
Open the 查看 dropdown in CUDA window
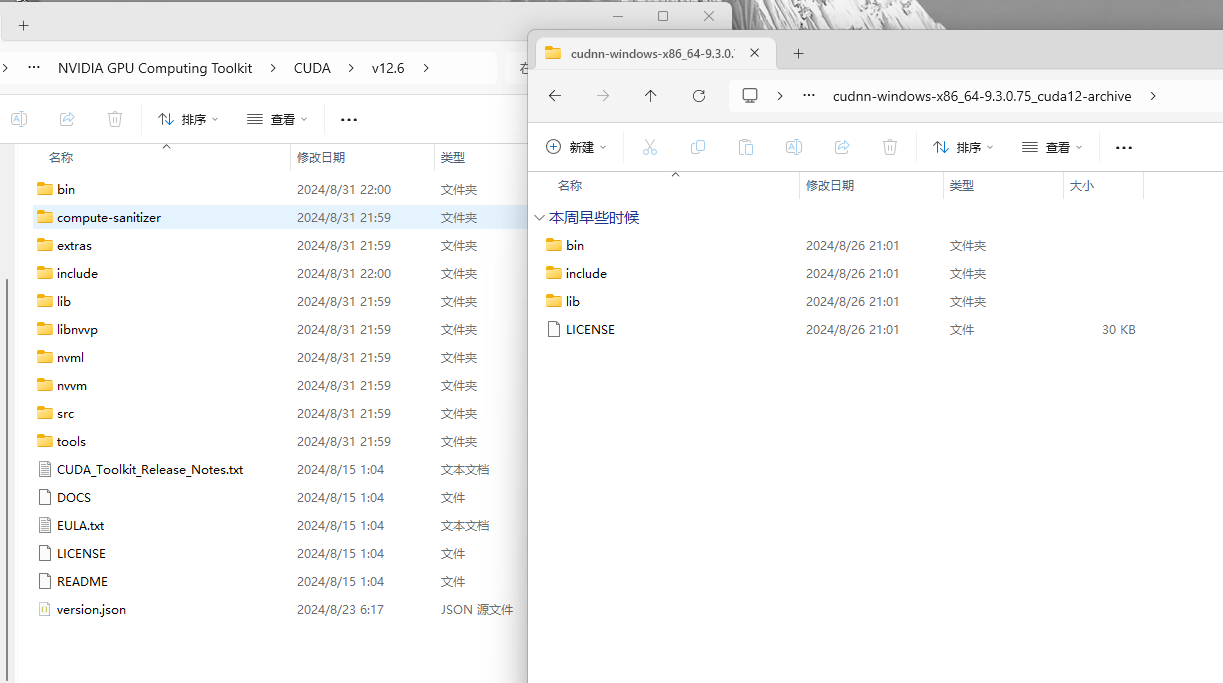(277, 119)
